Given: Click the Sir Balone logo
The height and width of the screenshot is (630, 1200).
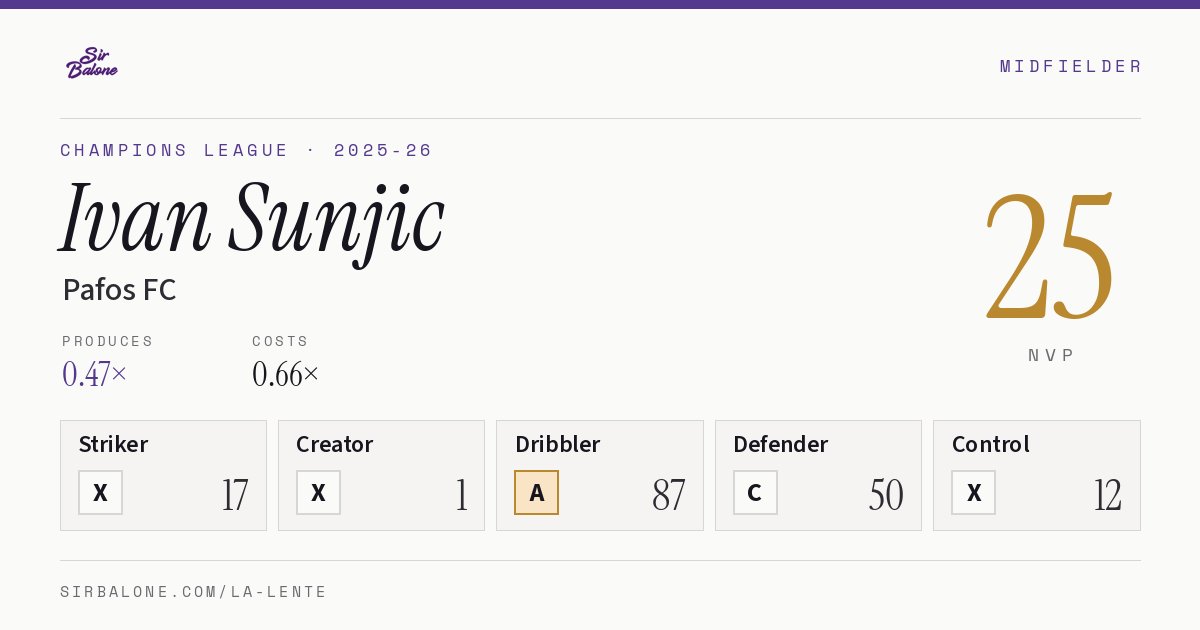Looking at the screenshot, I should [x=92, y=63].
